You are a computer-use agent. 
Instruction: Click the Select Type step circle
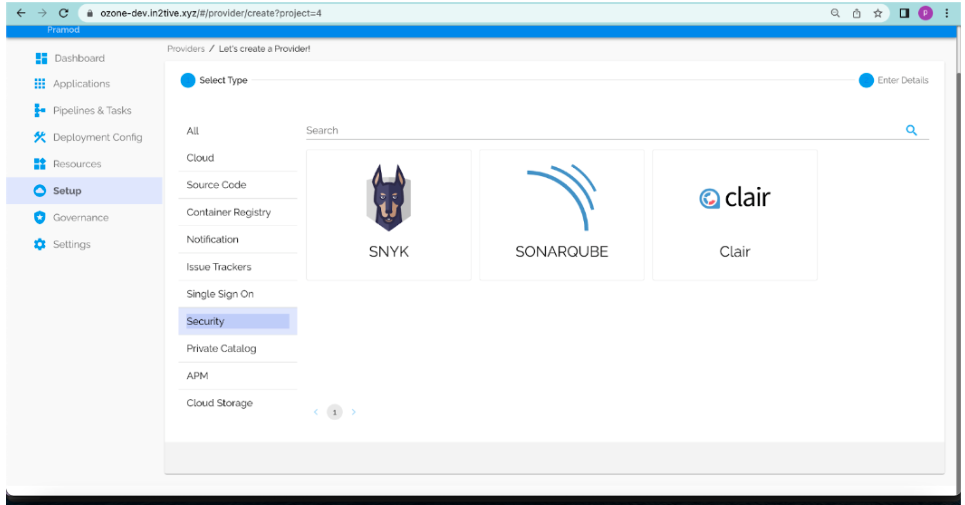click(188, 80)
